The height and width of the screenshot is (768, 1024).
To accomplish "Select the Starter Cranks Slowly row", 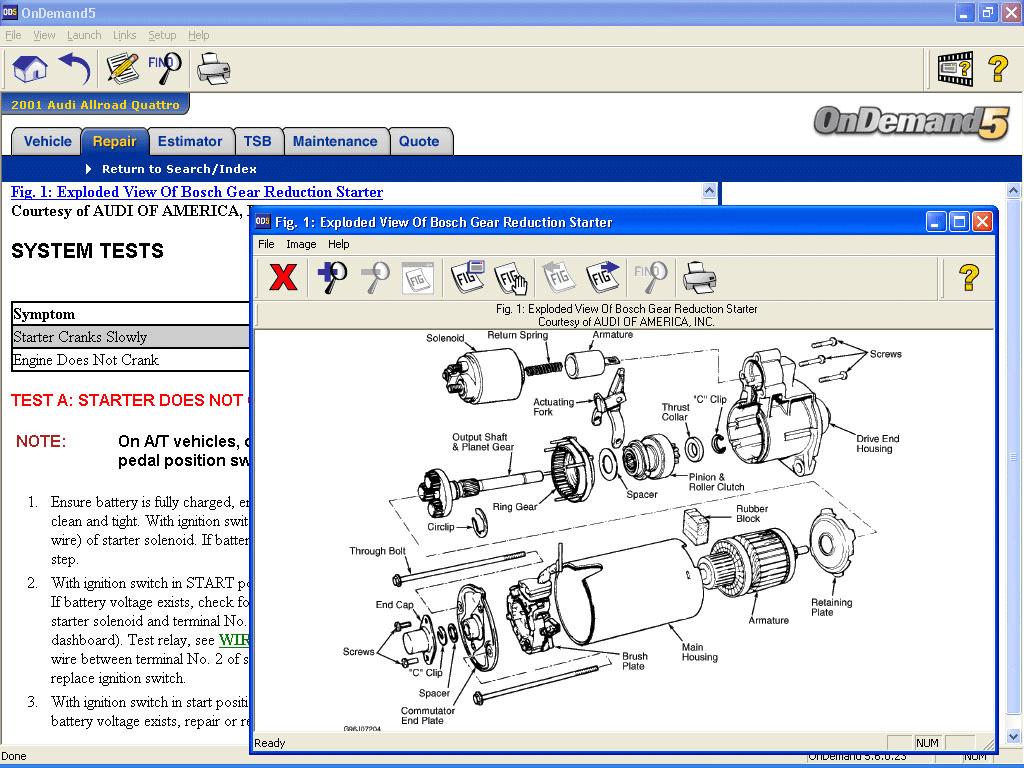I will [x=131, y=337].
